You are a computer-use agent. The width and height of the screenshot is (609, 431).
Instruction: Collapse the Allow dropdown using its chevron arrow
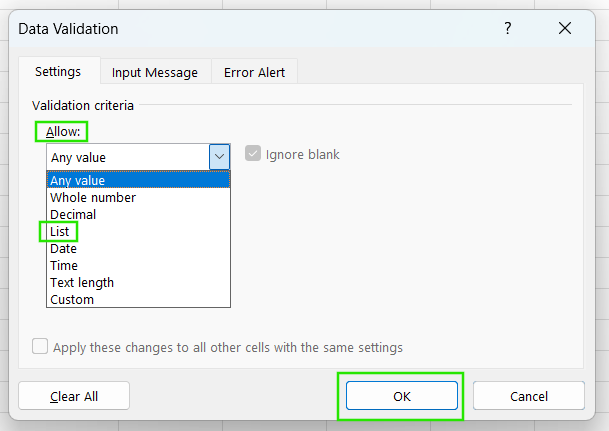point(220,157)
